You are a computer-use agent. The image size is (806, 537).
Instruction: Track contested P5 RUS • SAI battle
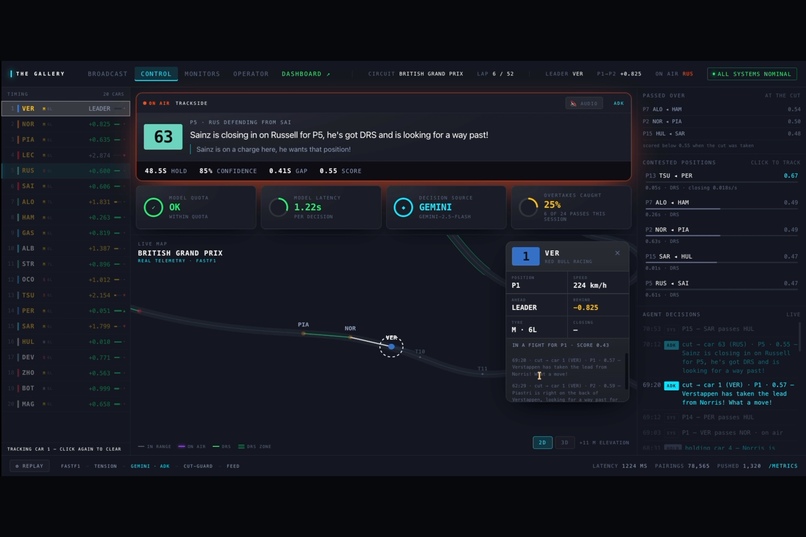tap(722, 288)
